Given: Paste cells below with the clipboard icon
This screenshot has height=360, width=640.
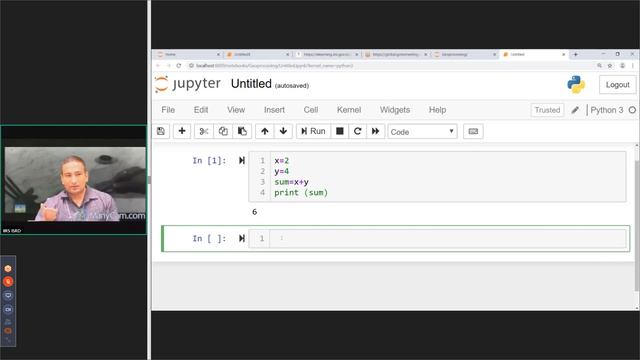Looking at the screenshot, I should (x=242, y=131).
